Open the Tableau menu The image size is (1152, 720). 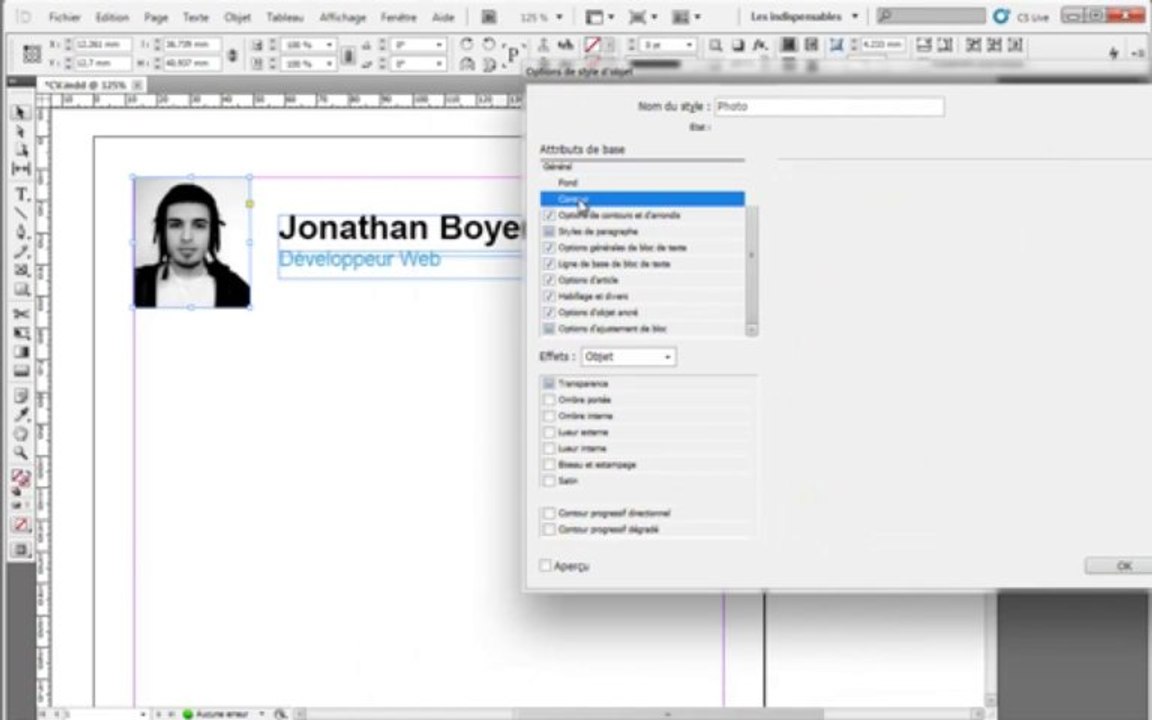pyautogui.click(x=285, y=17)
